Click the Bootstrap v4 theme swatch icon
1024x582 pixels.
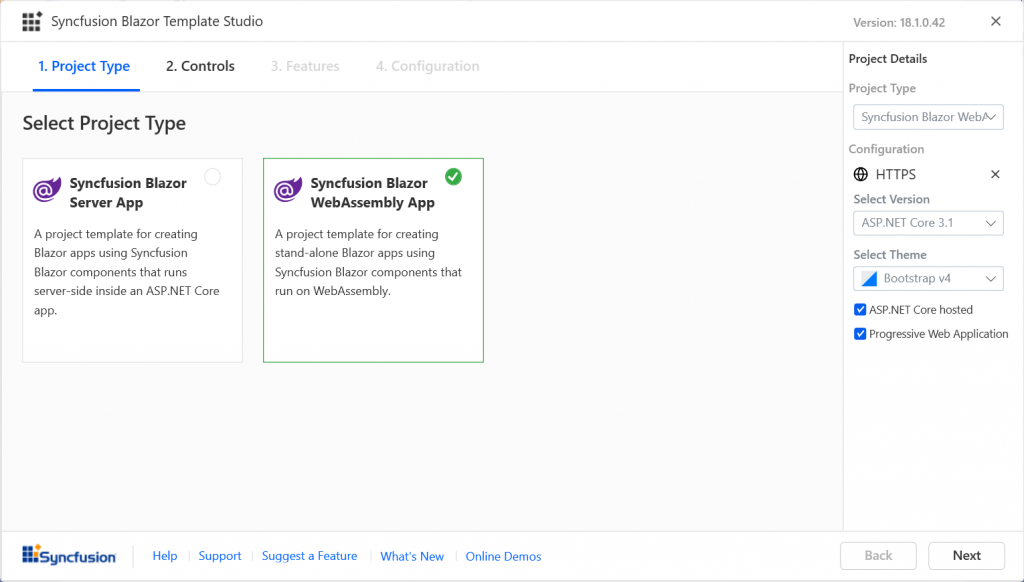[x=869, y=278]
